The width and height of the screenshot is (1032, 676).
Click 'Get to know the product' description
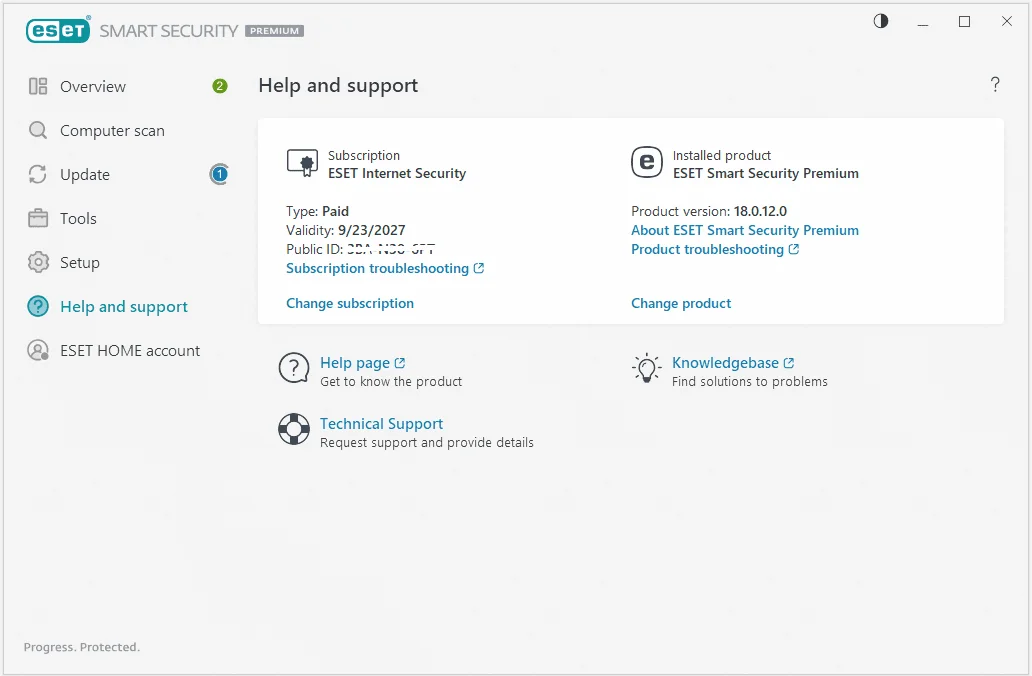coord(391,381)
